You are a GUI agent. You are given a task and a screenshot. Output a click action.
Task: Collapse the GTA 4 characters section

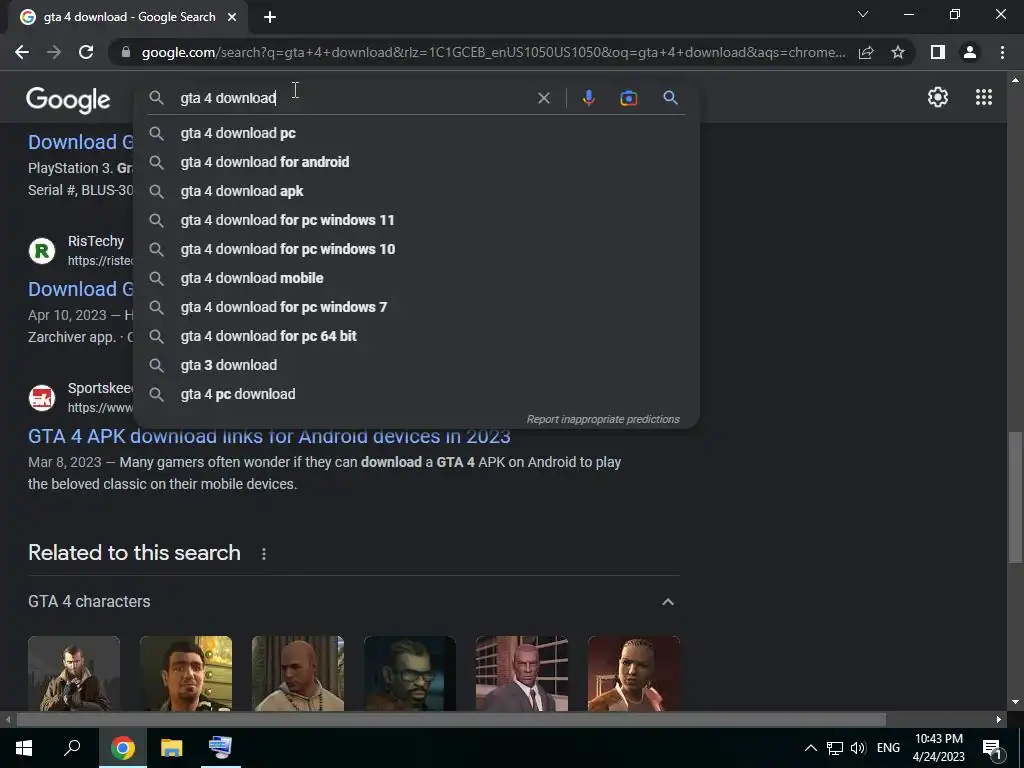pos(667,601)
